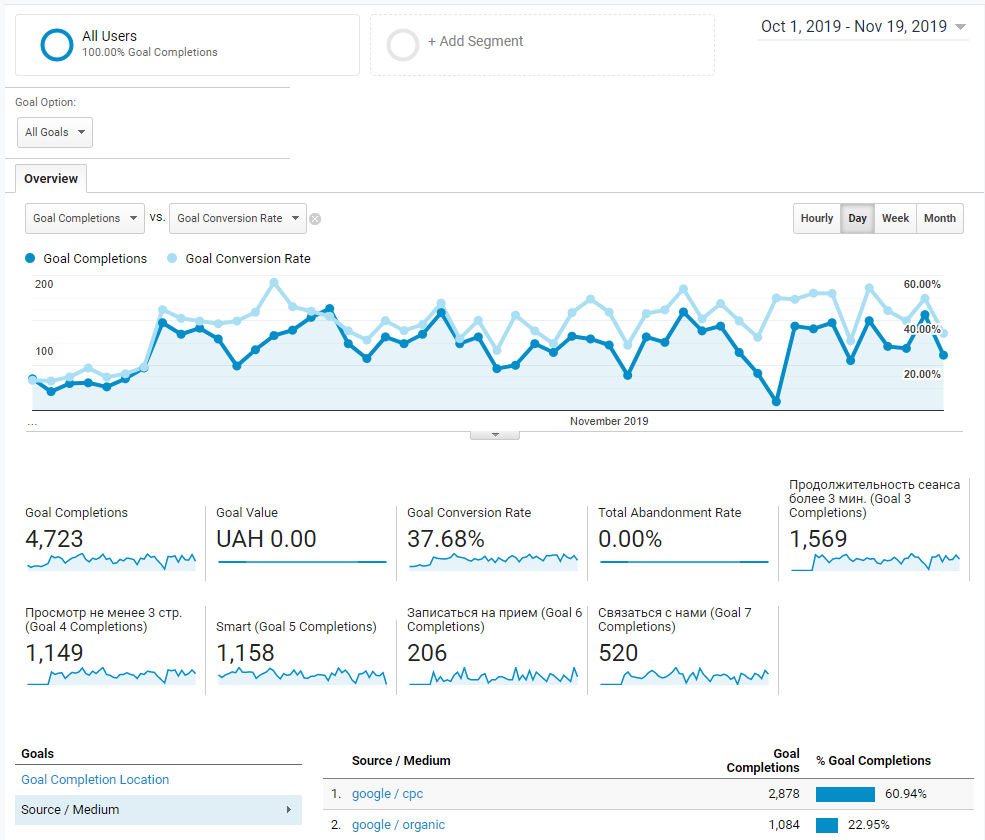The height and width of the screenshot is (840, 985).
Task: Click the dark blue Goal Completions legend dot
Action: pyautogui.click(x=30, y=258)
